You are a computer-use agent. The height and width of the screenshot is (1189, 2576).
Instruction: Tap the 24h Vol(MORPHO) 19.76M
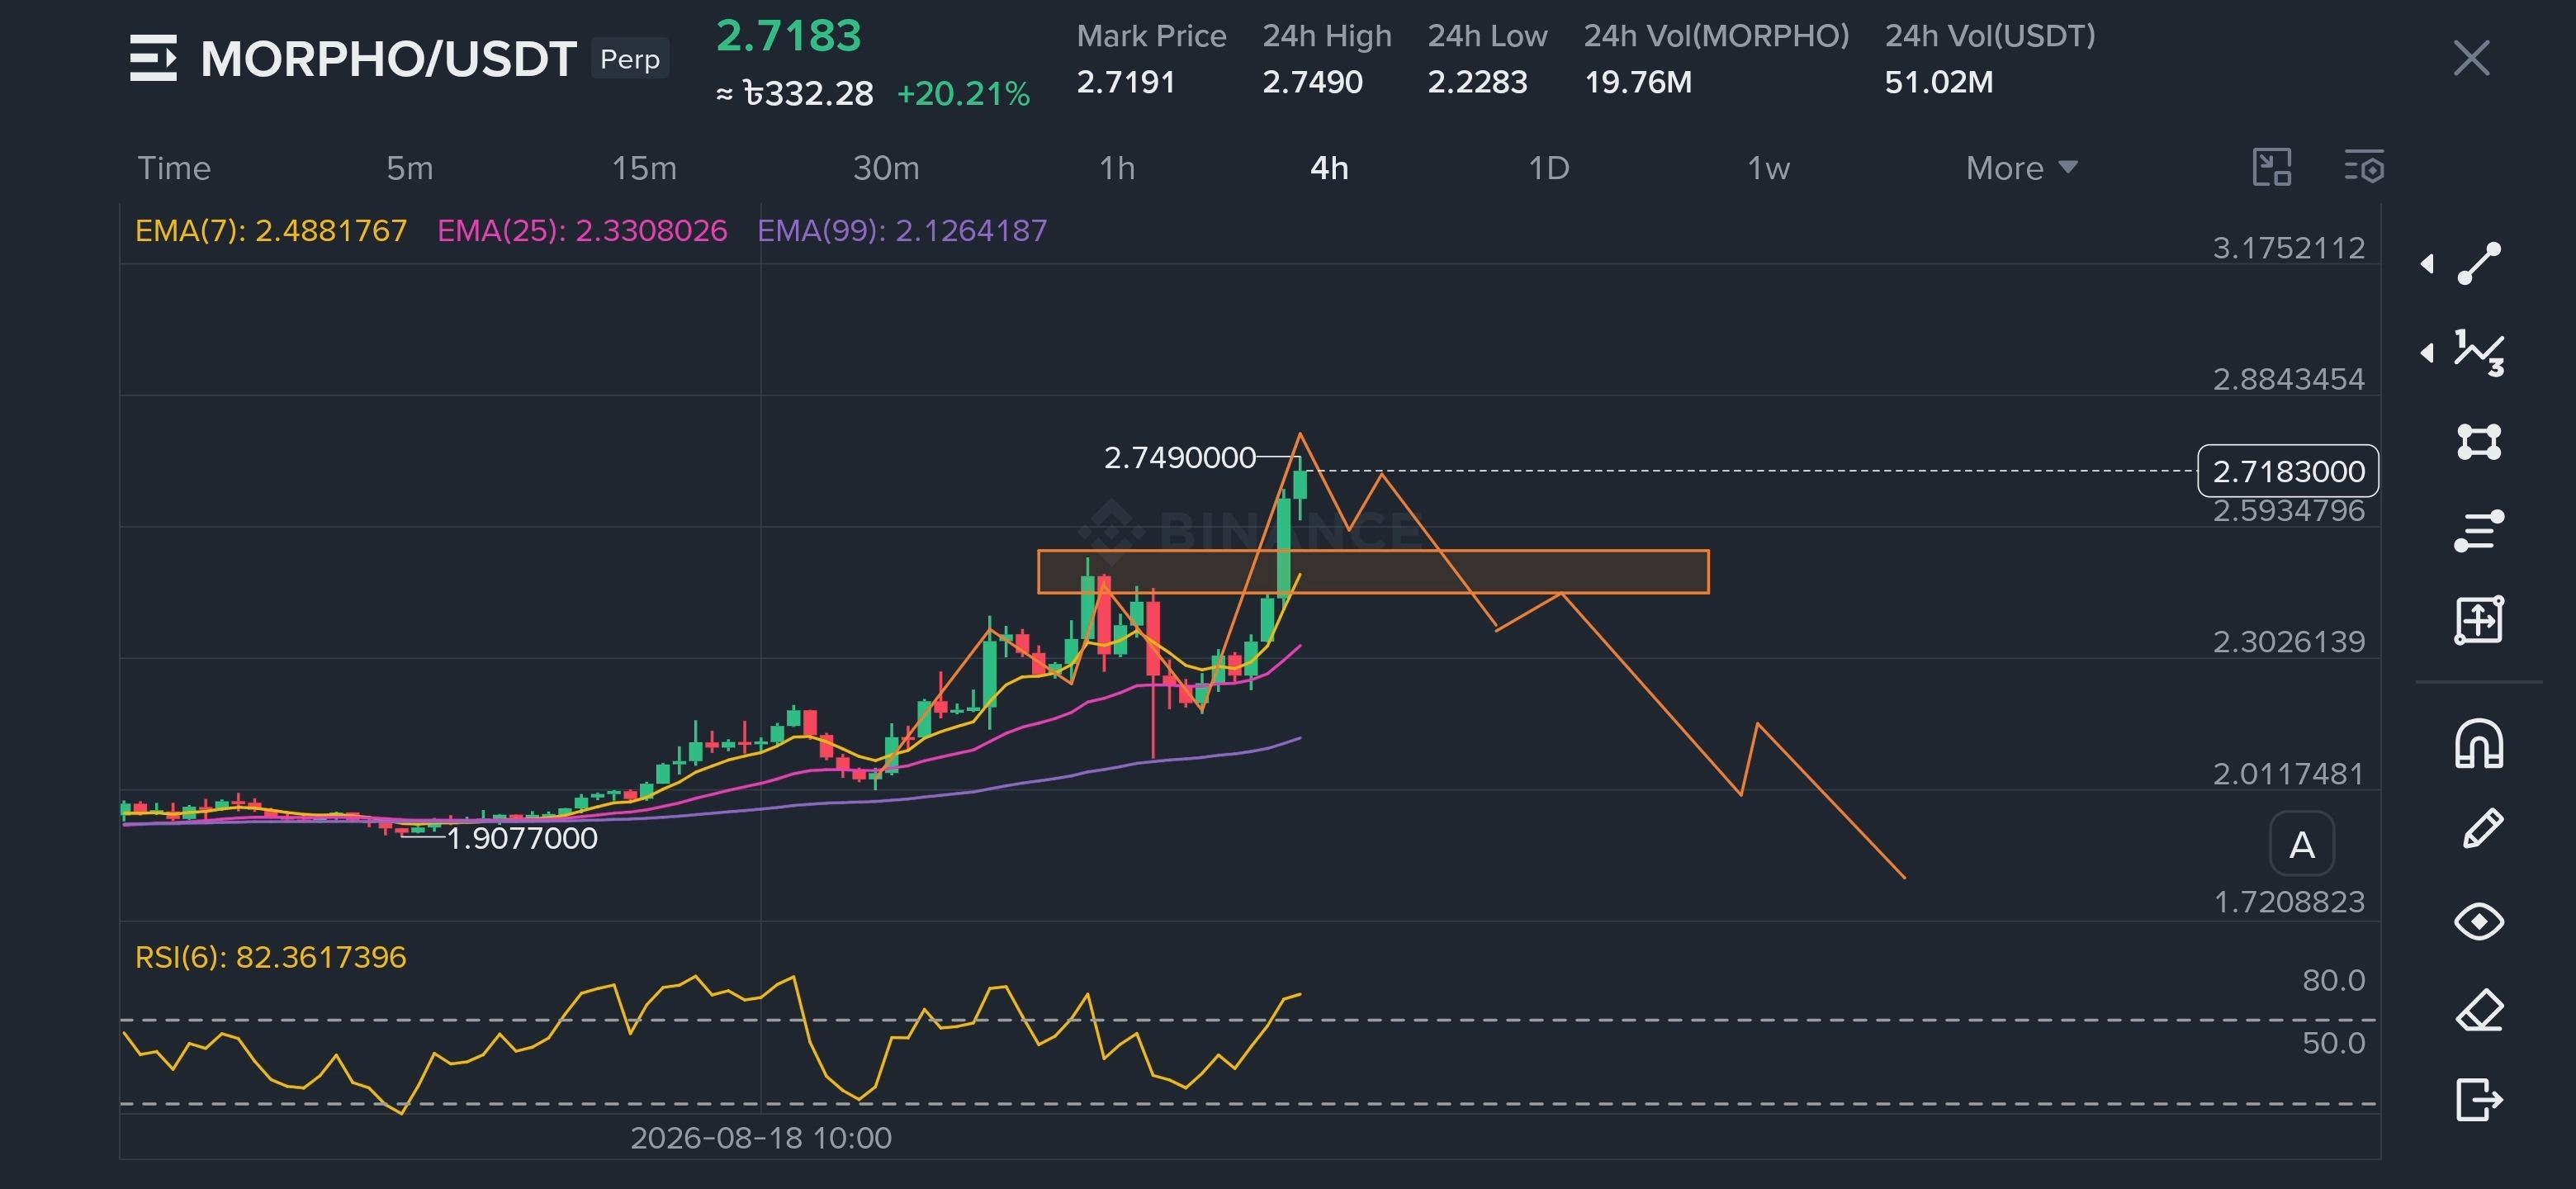[x=1638, y=82]
